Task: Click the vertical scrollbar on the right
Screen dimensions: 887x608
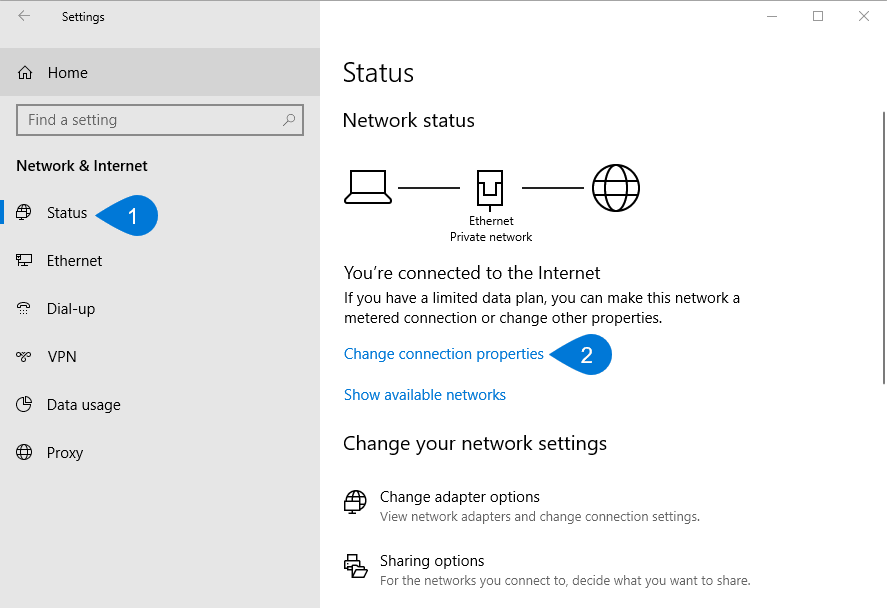Action: (883, 248)
